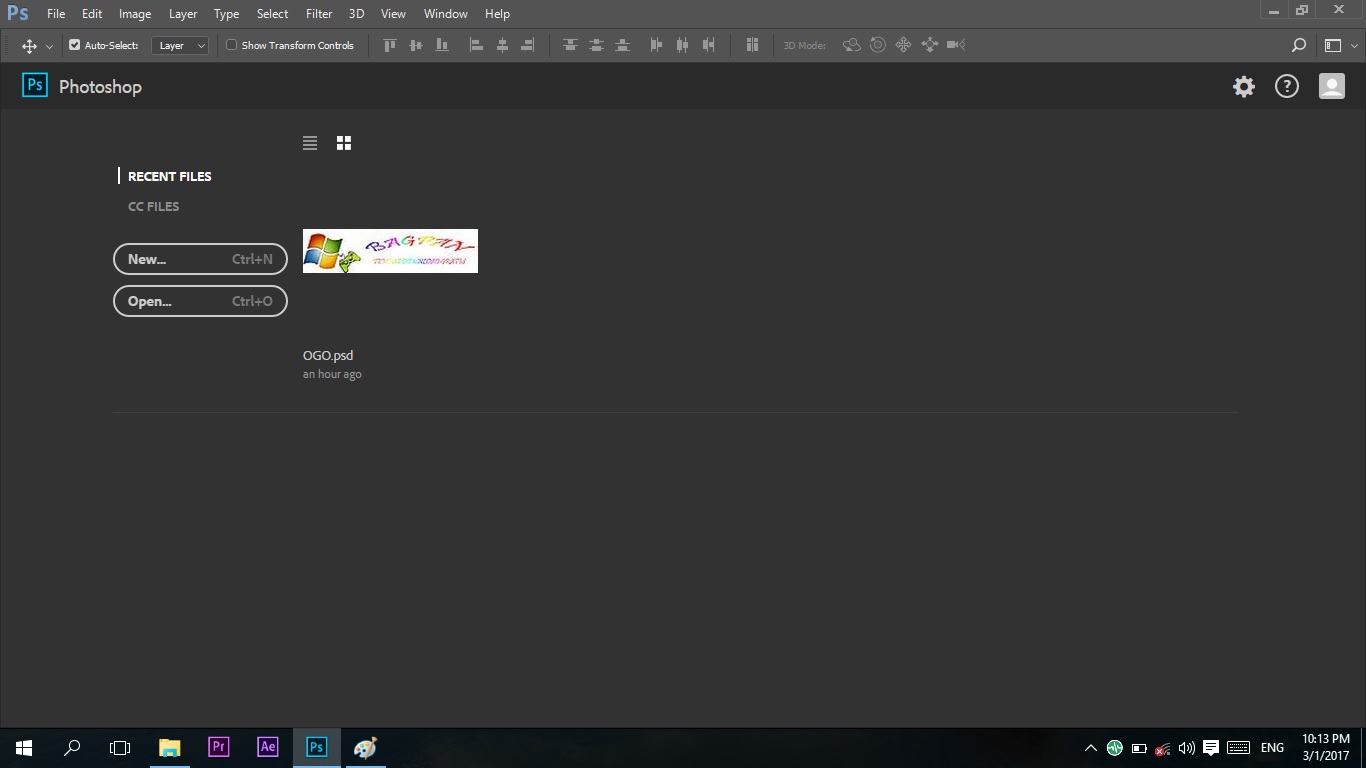Viewport: 1366px width, 768px height.
Task: Open the File menu
Action: [56, 14]
